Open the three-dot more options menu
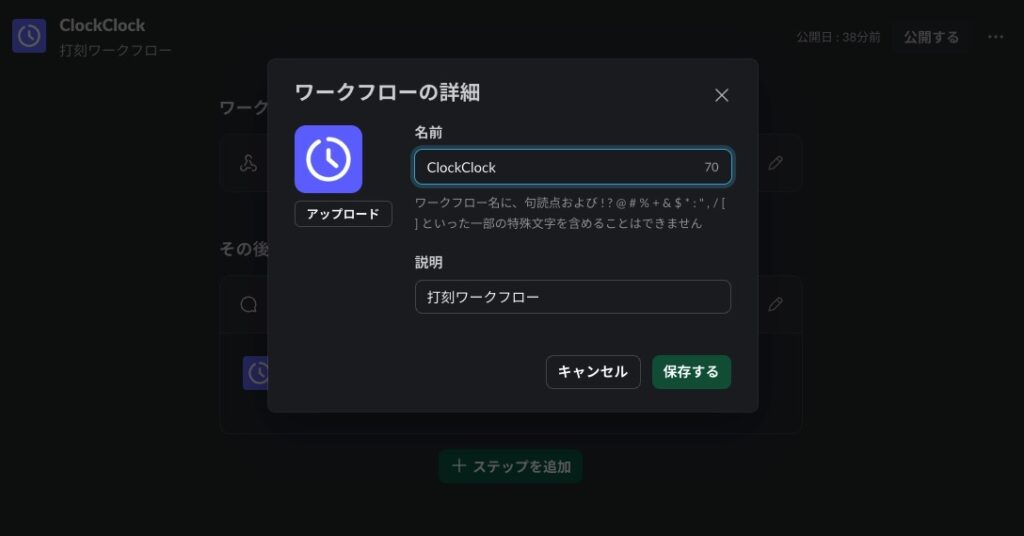The image size is (1024, 536). tap(995, 37)
